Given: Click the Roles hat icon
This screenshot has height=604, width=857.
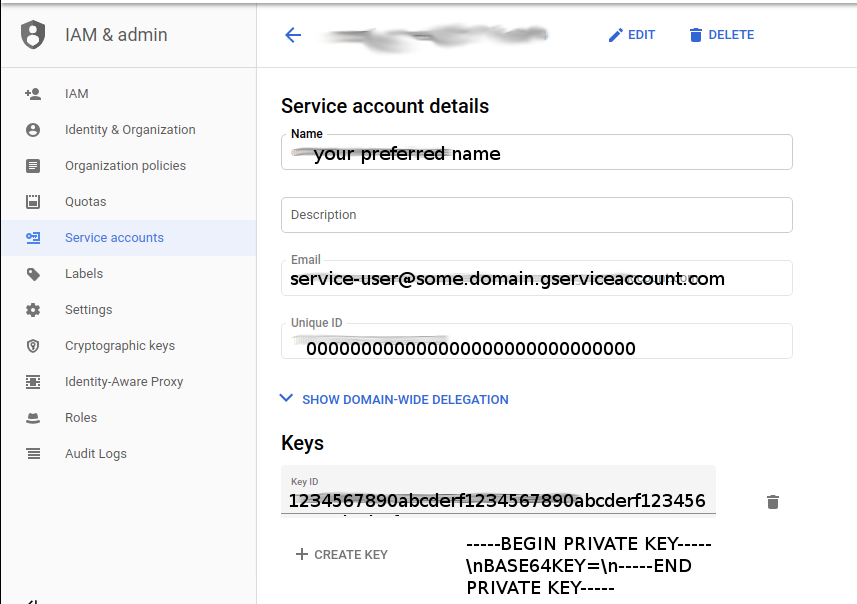Looking at the screenshot, I should (33, 418).
